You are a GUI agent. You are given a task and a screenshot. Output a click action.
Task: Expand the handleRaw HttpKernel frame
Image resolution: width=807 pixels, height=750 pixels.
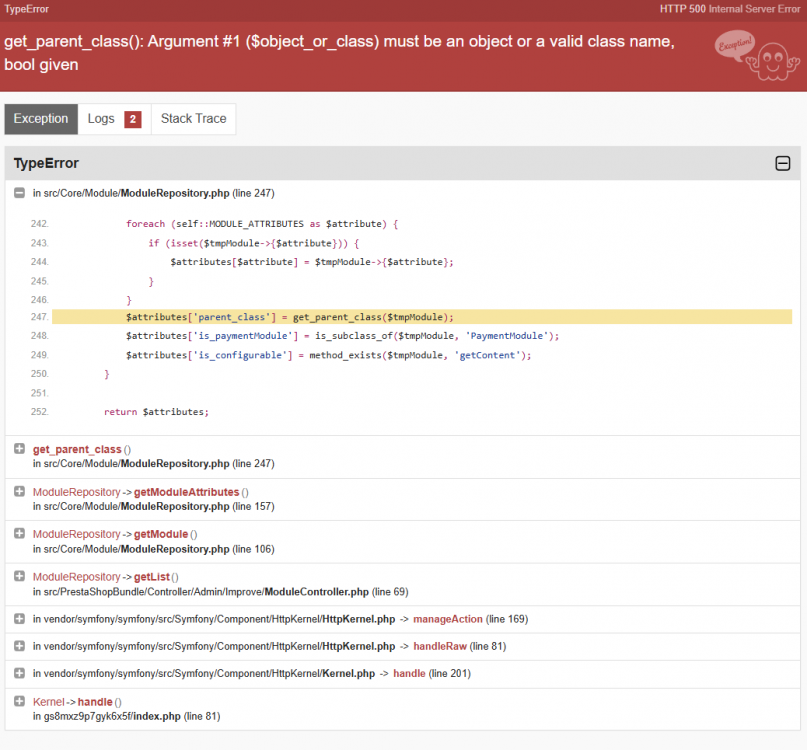point(19,646)
